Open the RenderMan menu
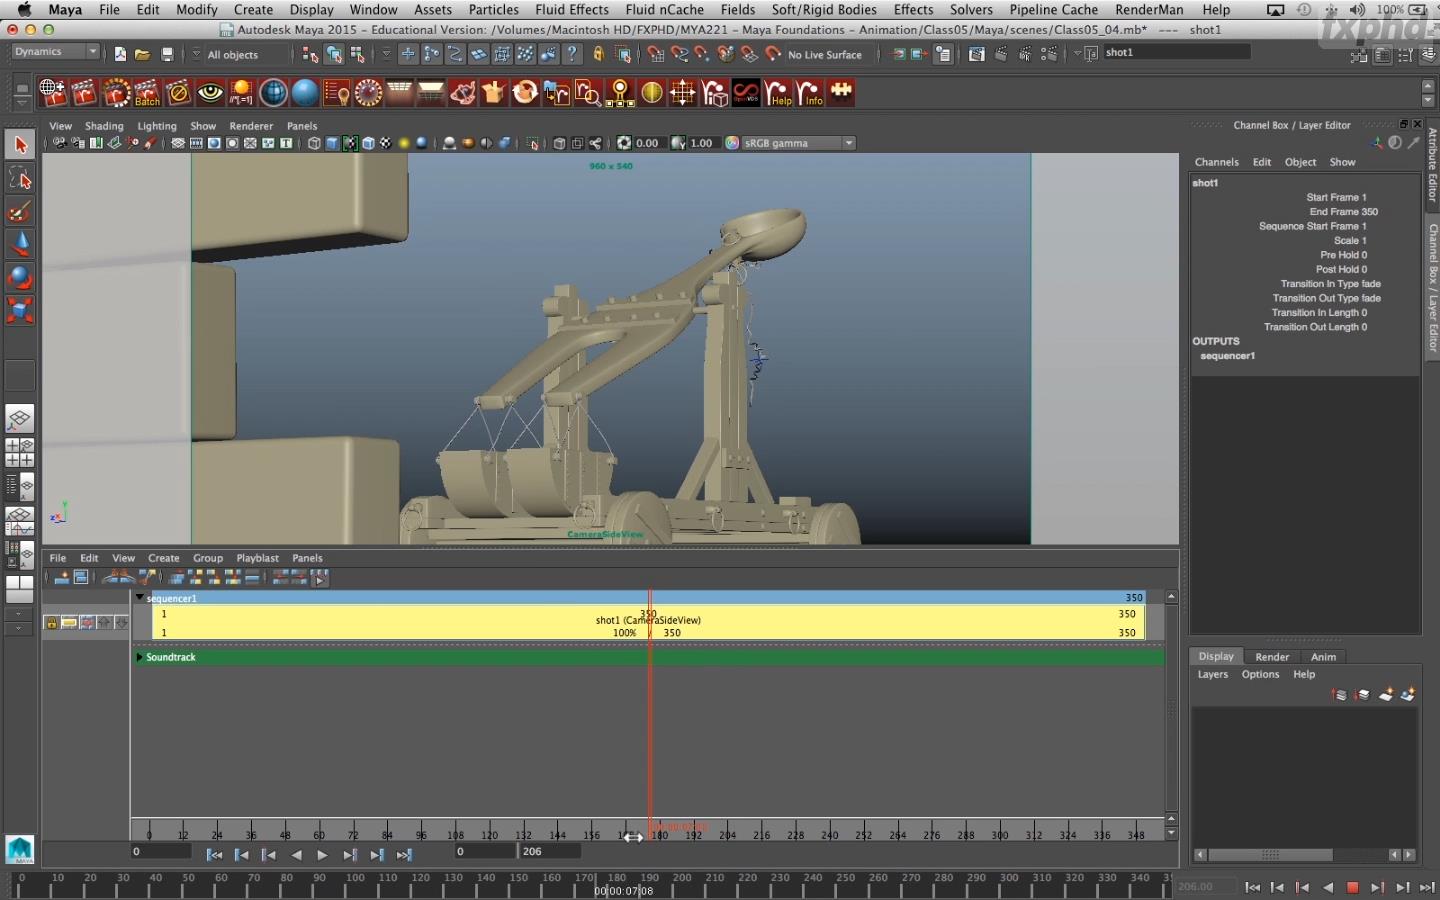This screenshot has height=900, width=1440. [1149, 10]
